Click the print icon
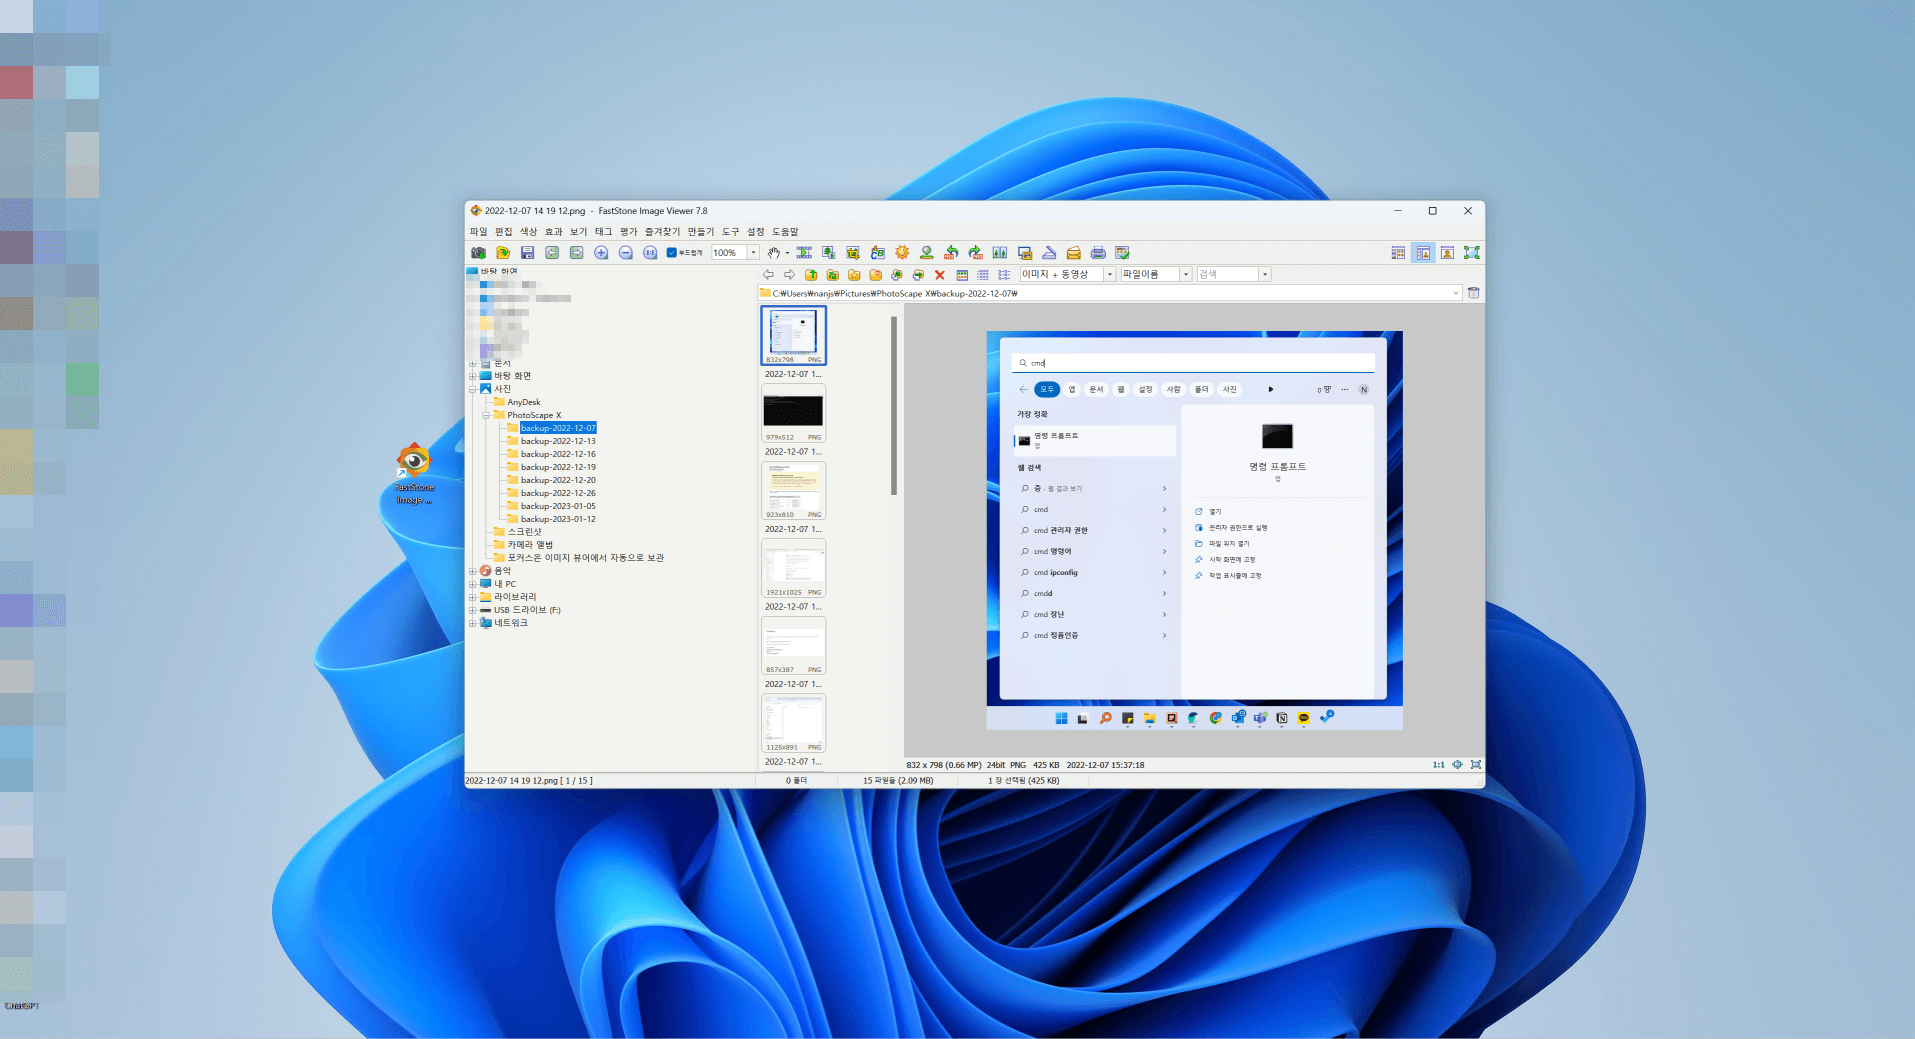 click(1098, 253)
